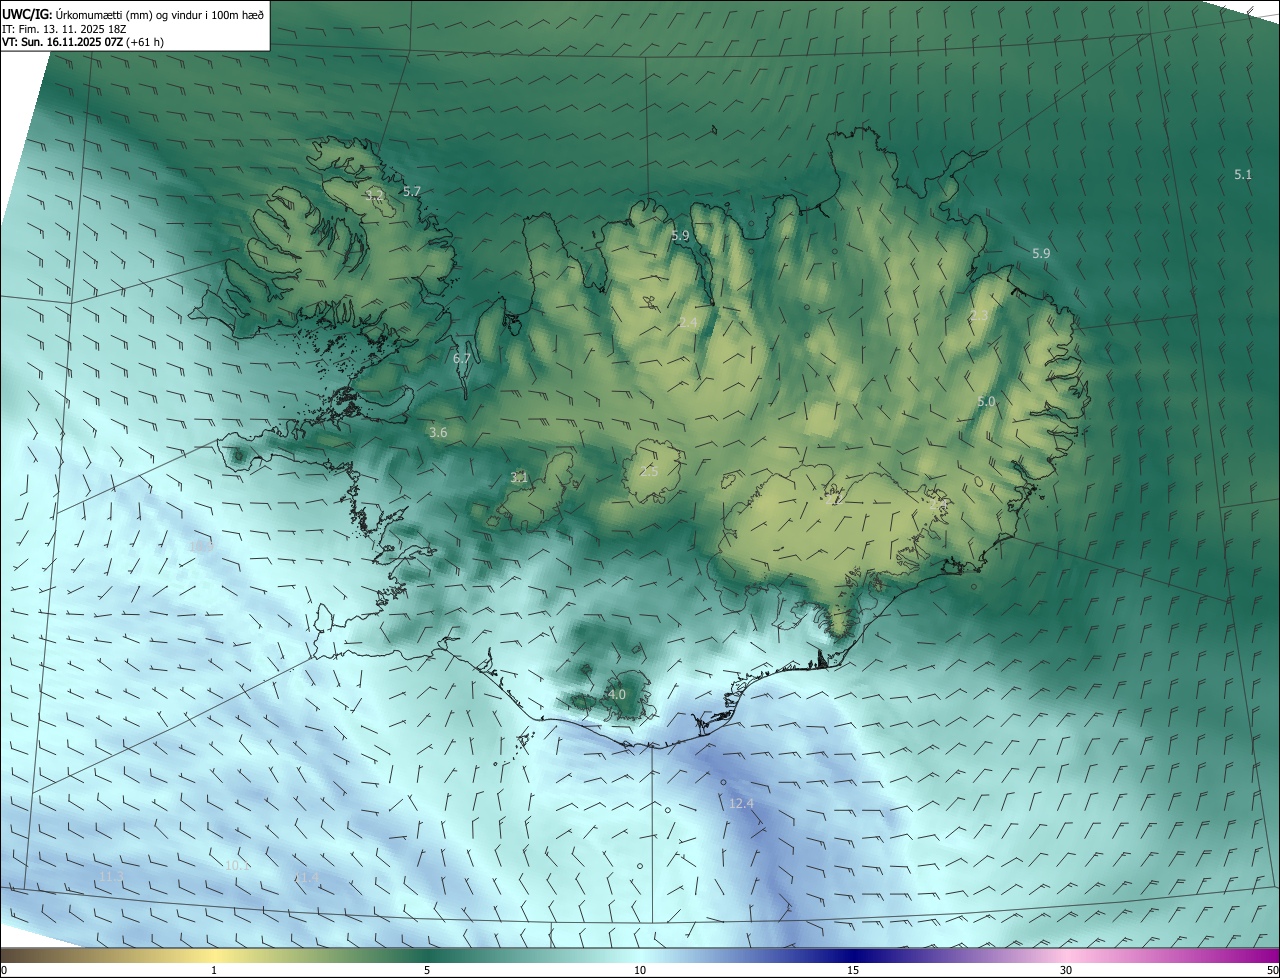Click the 0 tick on the color scale
The height and width of the screenshot is (978, 1280).
click(4, 970)
